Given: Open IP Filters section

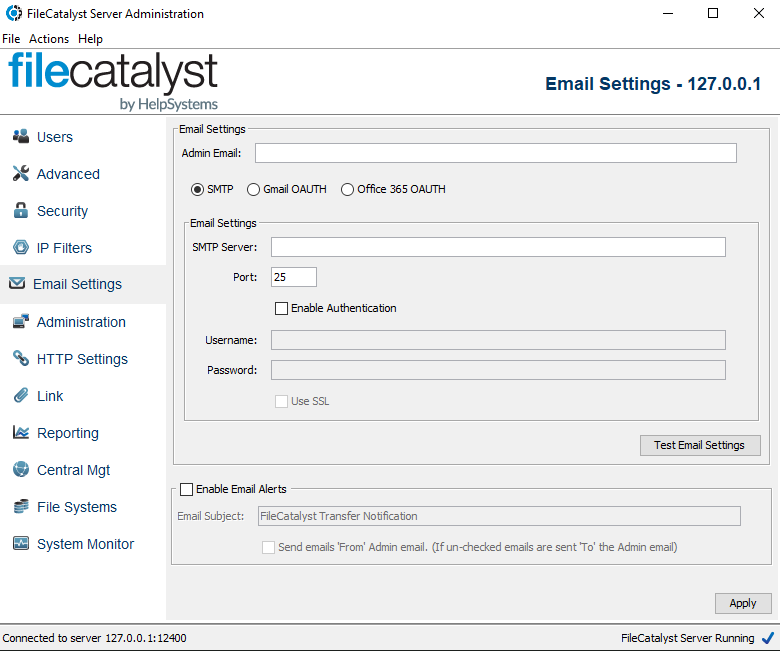Looking at the screenshot, I should tap(64, 248).
